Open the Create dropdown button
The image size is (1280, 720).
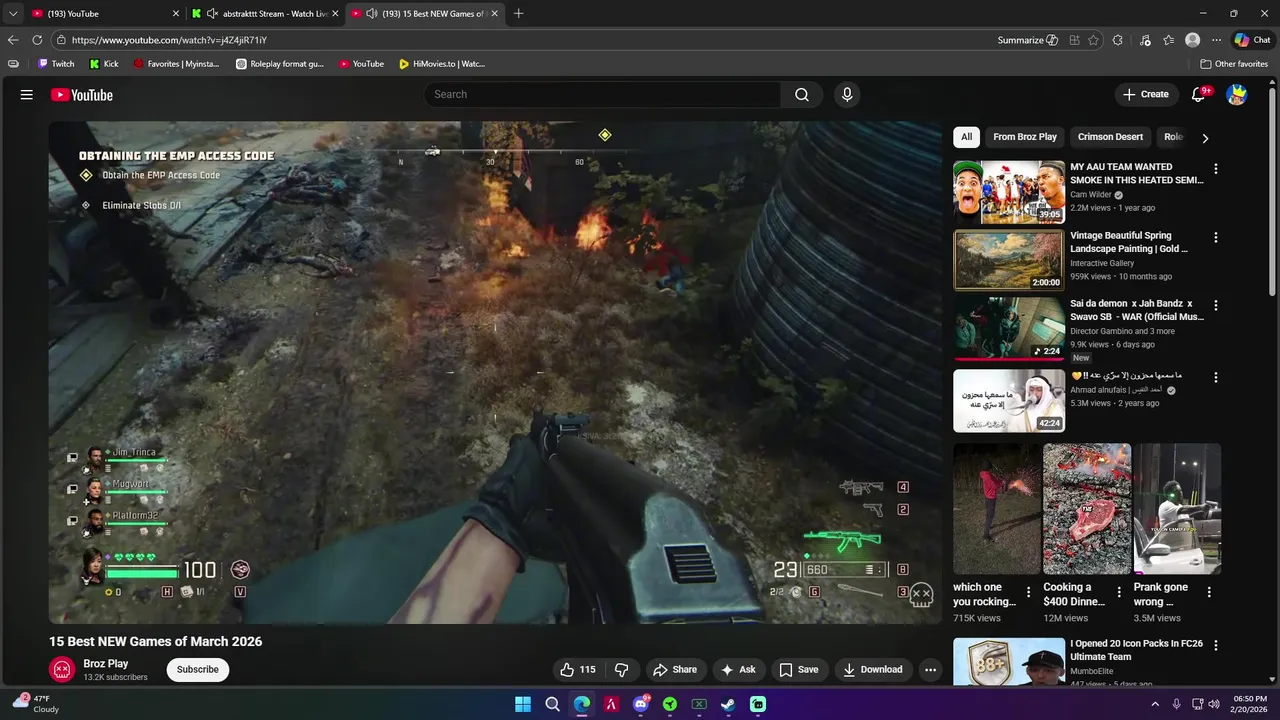point(1146,94)
